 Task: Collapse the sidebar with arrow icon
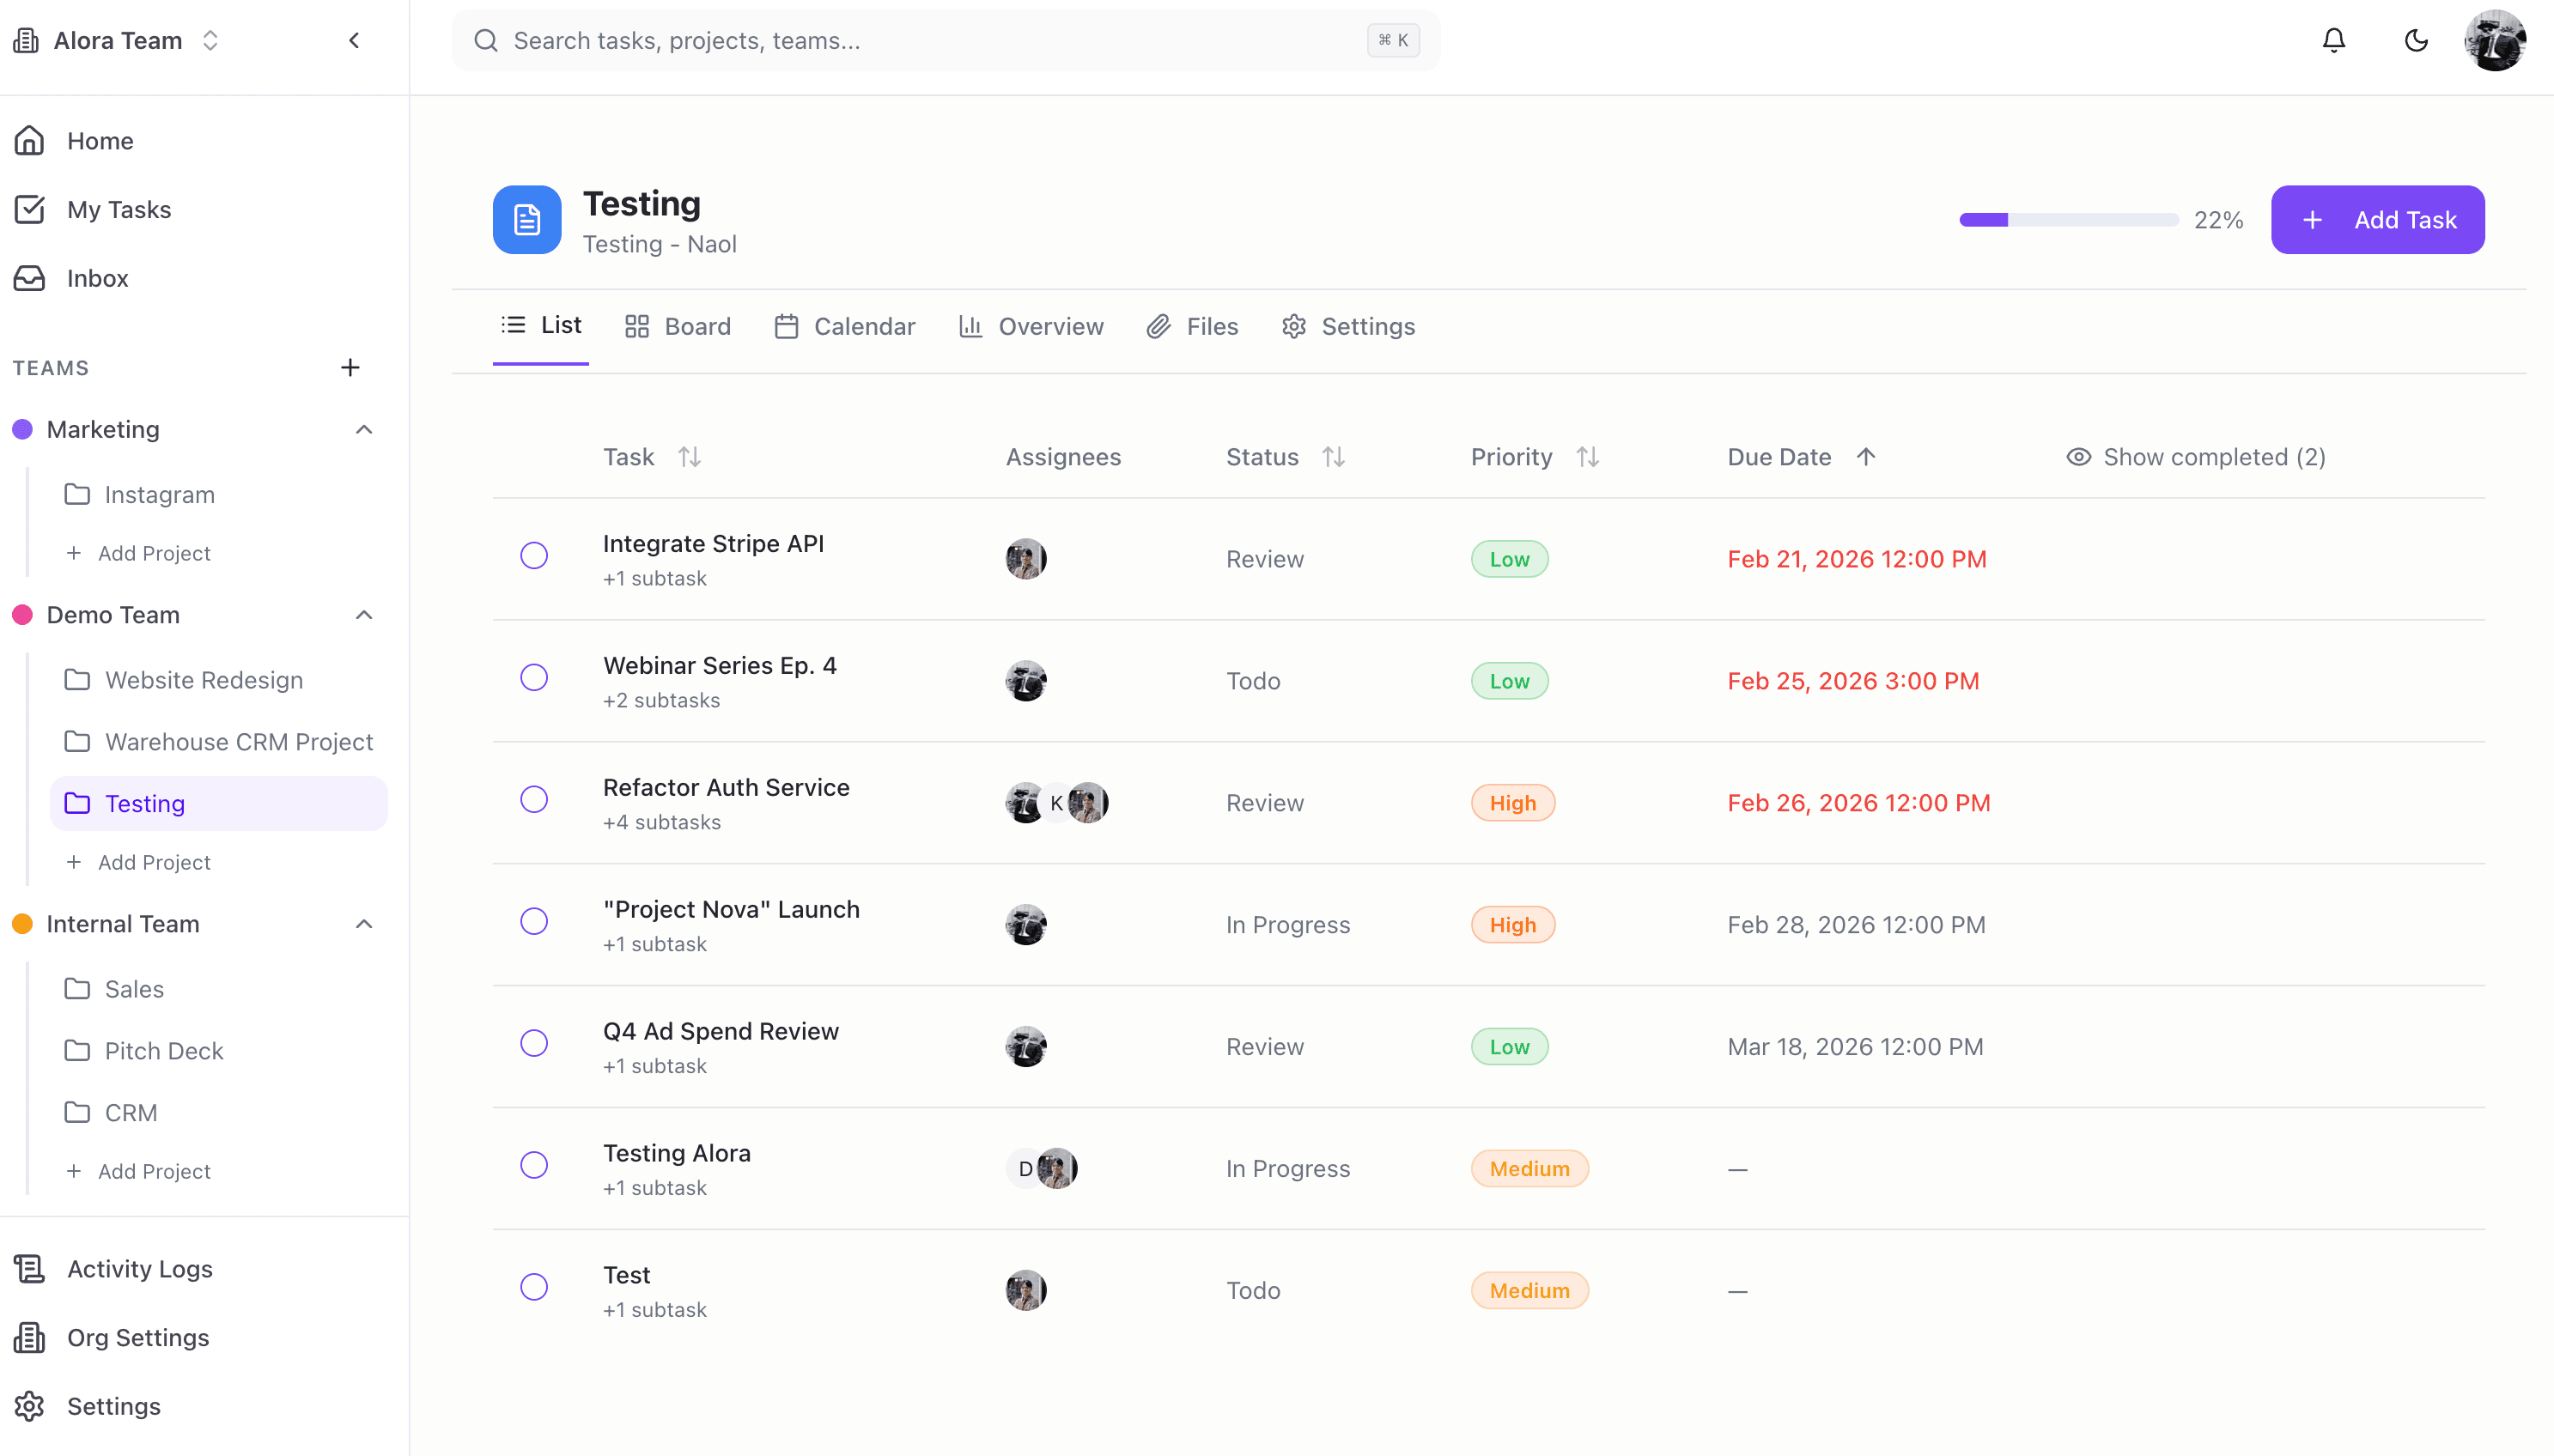click(354, 40)
